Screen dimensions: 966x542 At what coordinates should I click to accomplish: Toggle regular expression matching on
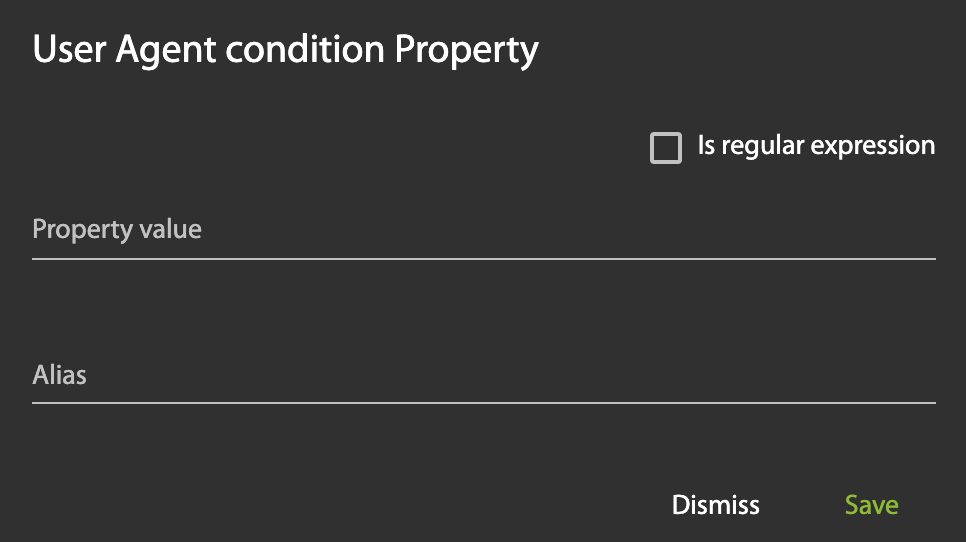click(x=666, y=148)
